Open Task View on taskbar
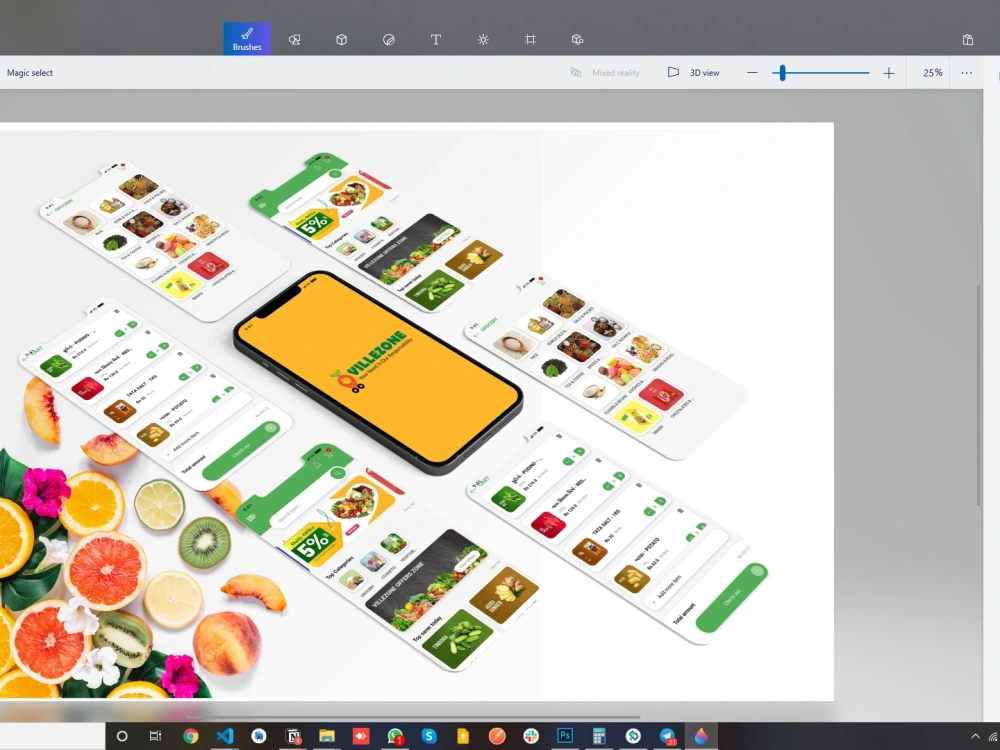This screenshot has height=750, width=1000. 155,736
